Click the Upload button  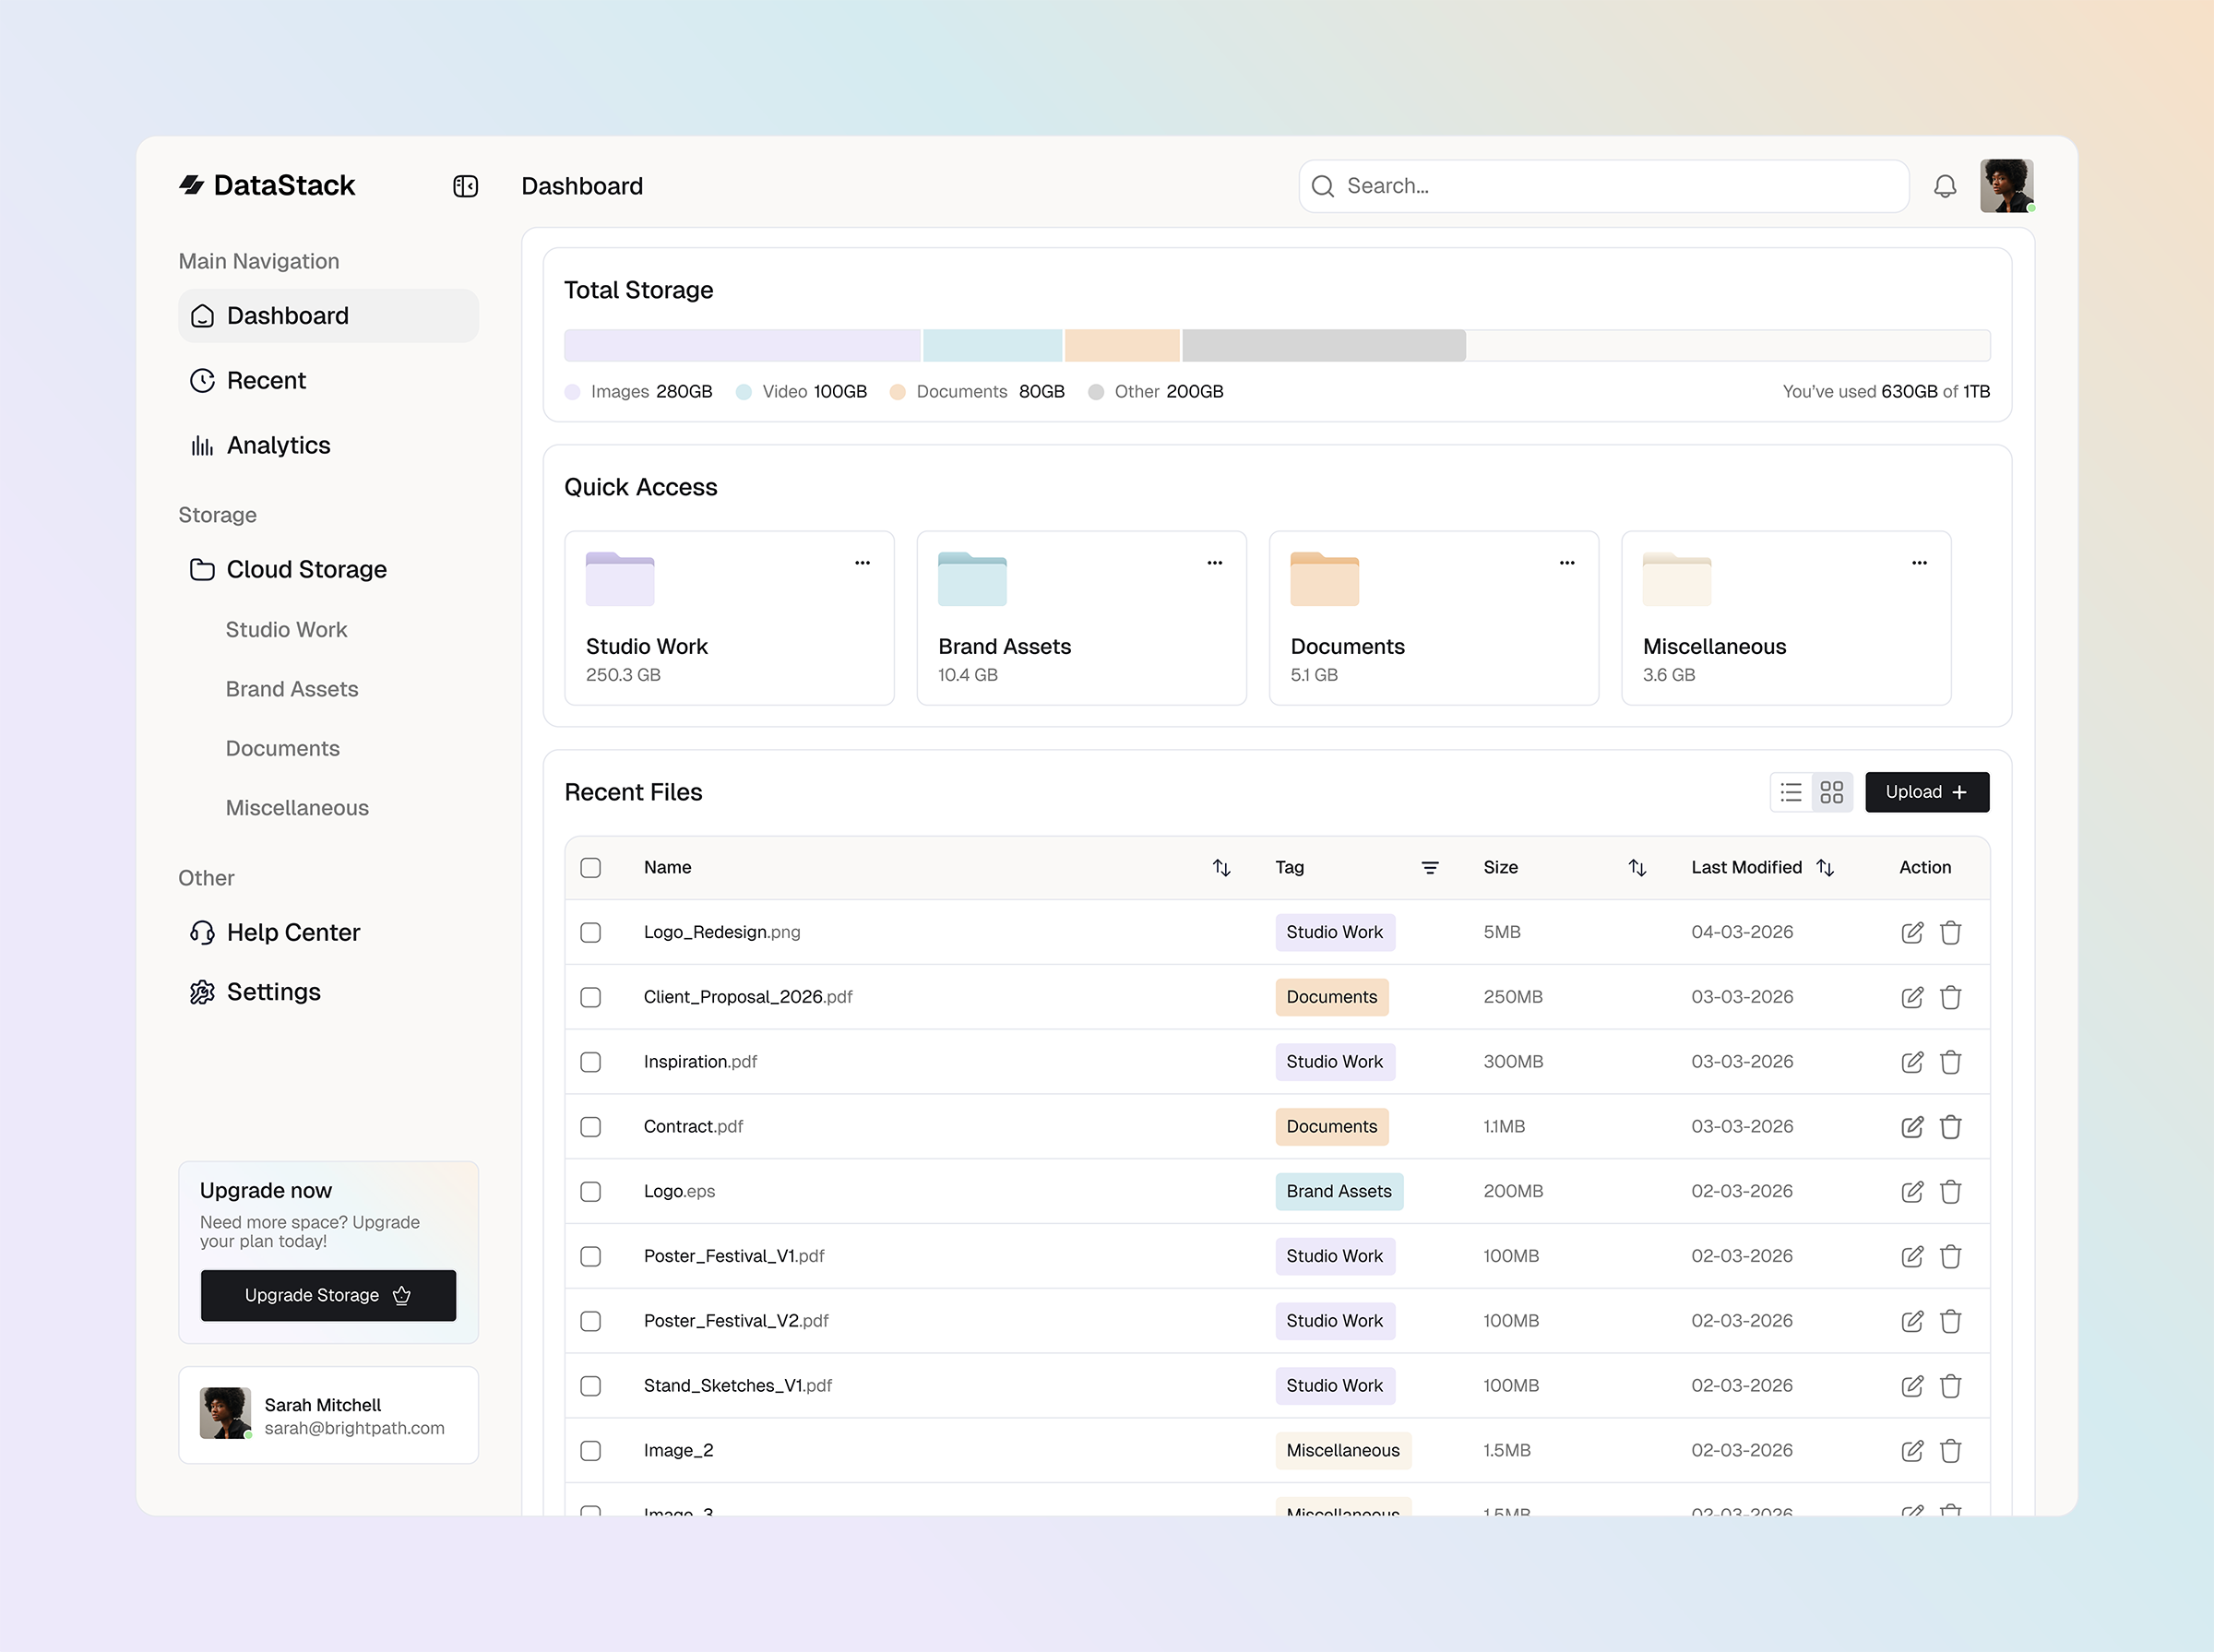coord(1926,792)
